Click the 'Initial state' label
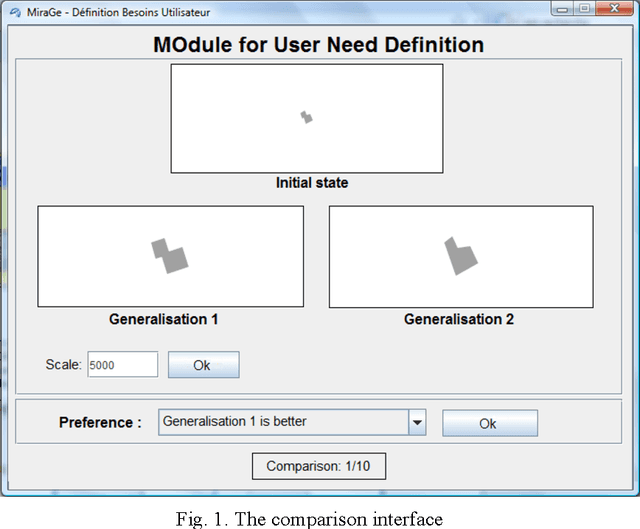 [312, 184]
